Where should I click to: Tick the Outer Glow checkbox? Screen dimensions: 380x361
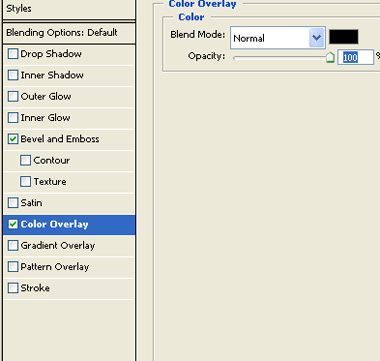pos(13,96)
